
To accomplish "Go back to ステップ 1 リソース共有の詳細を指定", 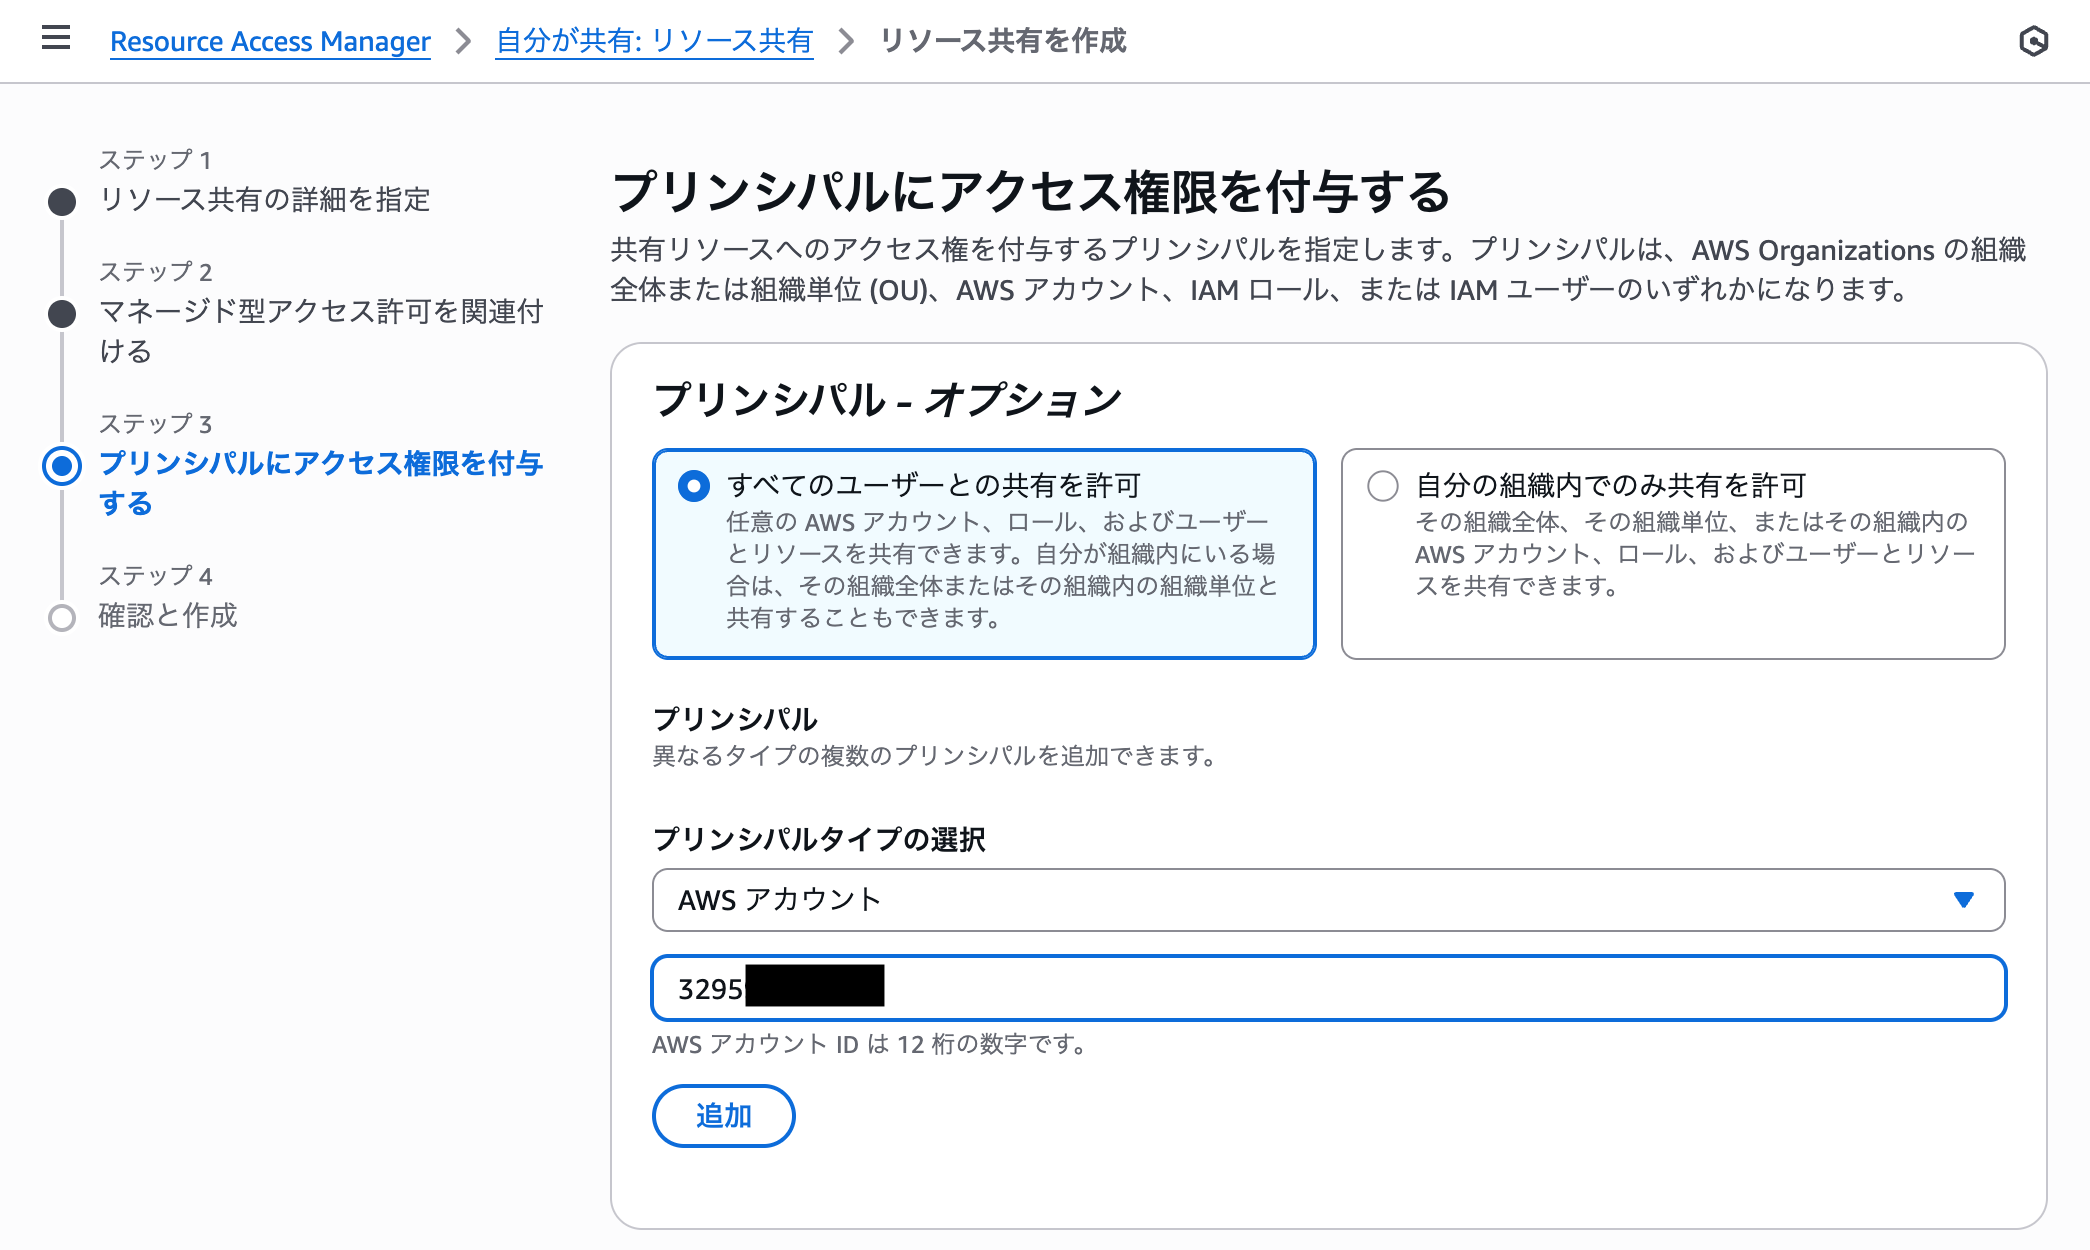I will point(263,200).
